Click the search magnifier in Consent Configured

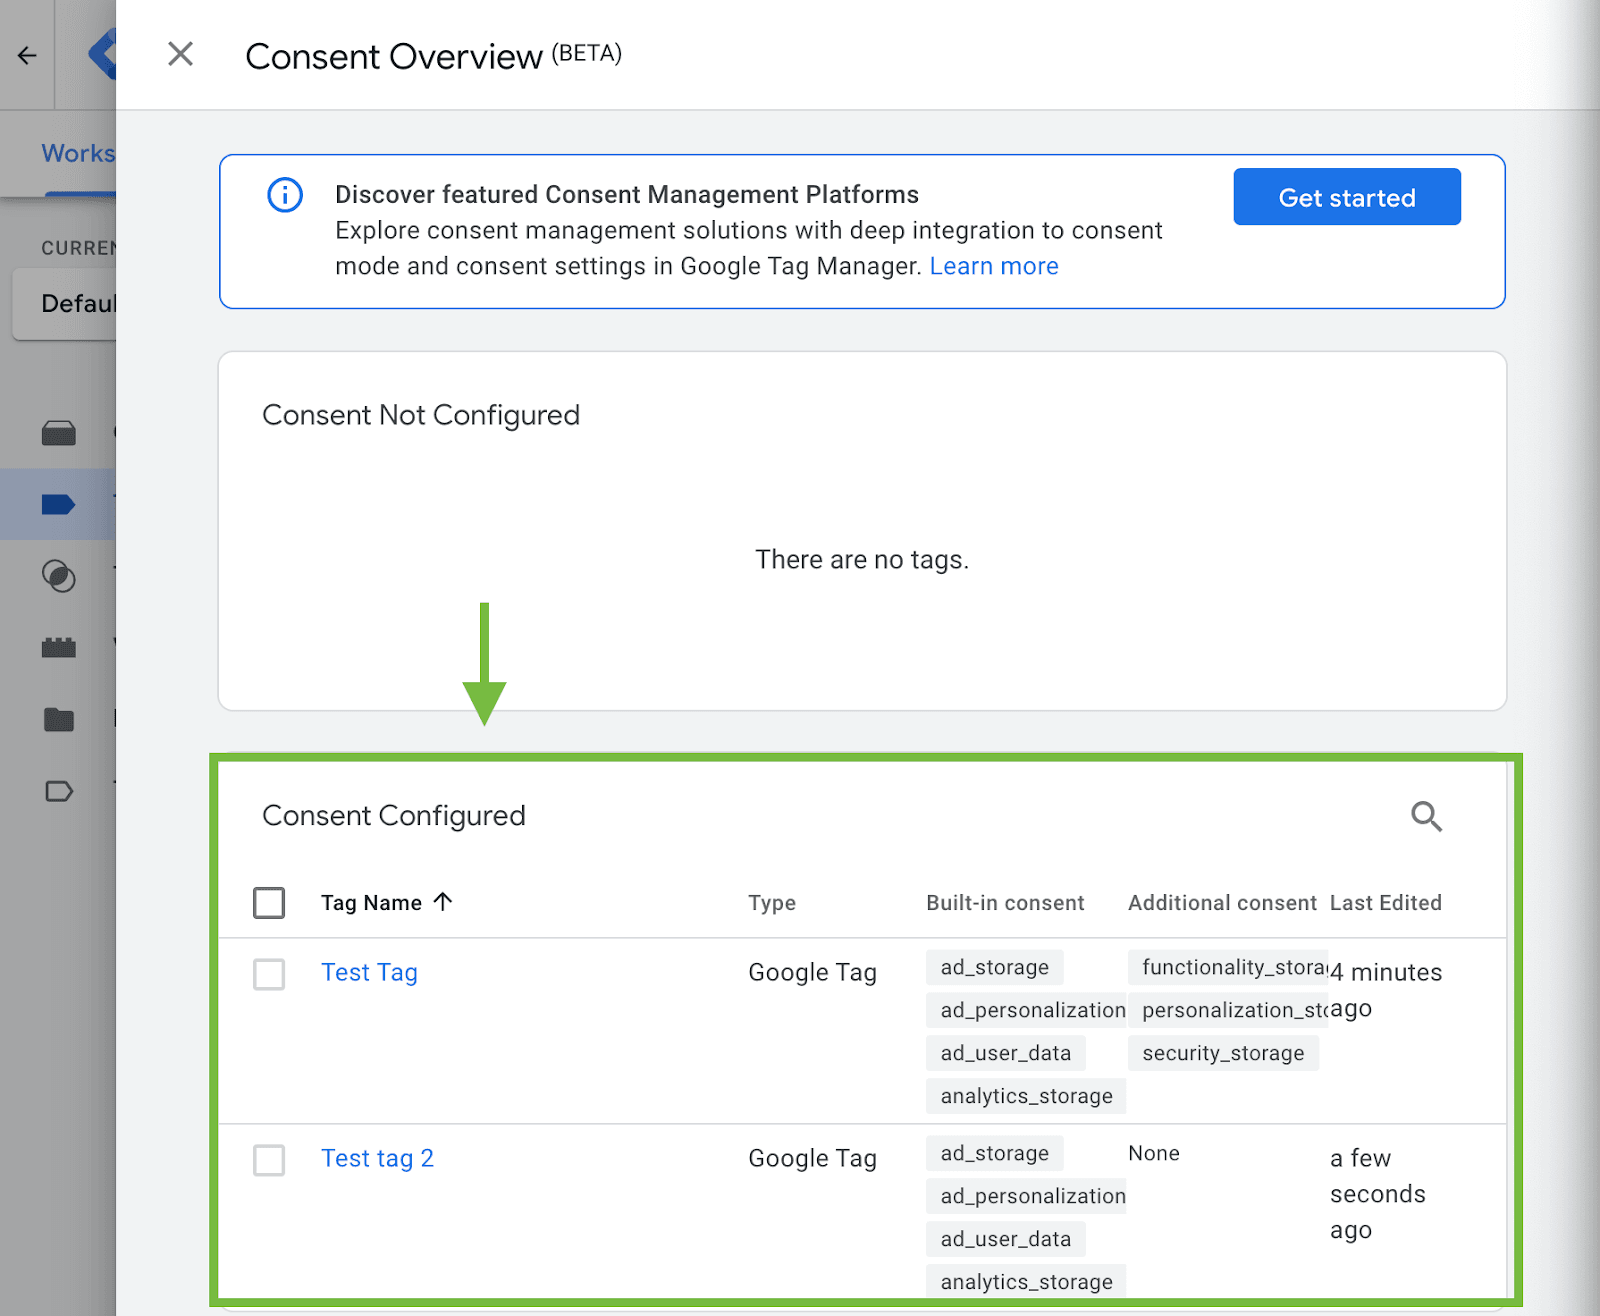point(1427,816)
